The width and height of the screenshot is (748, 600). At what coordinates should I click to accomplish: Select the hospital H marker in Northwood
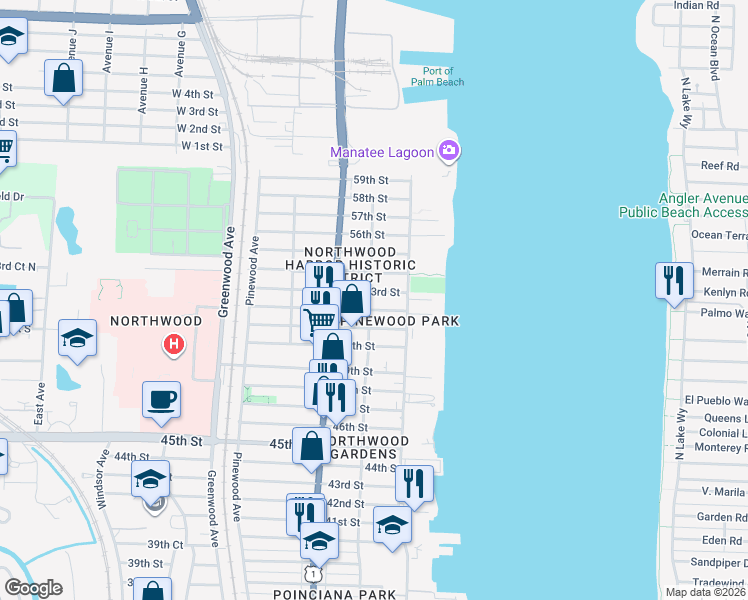(x=174, y=344)
